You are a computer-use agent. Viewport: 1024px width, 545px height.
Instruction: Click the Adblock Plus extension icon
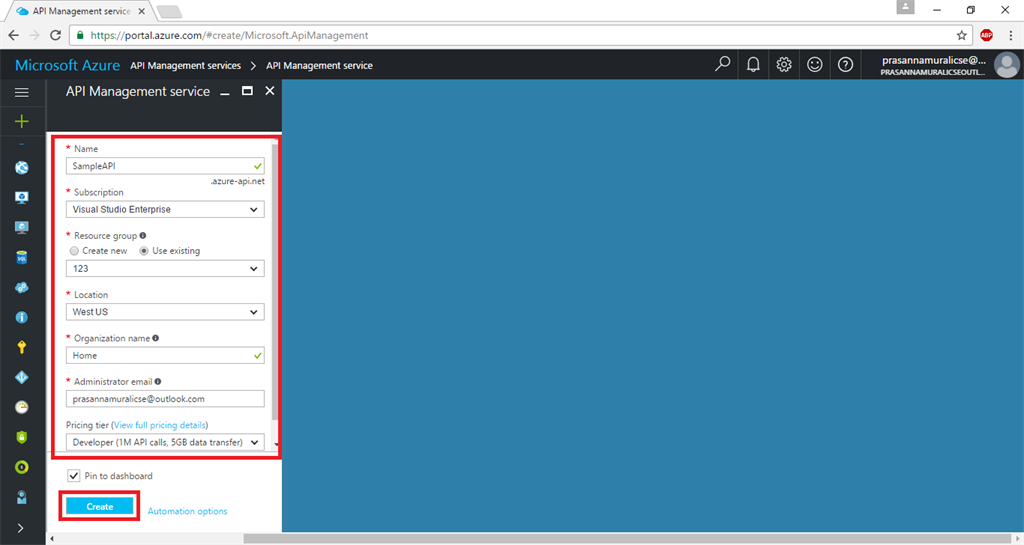(986, 35)
